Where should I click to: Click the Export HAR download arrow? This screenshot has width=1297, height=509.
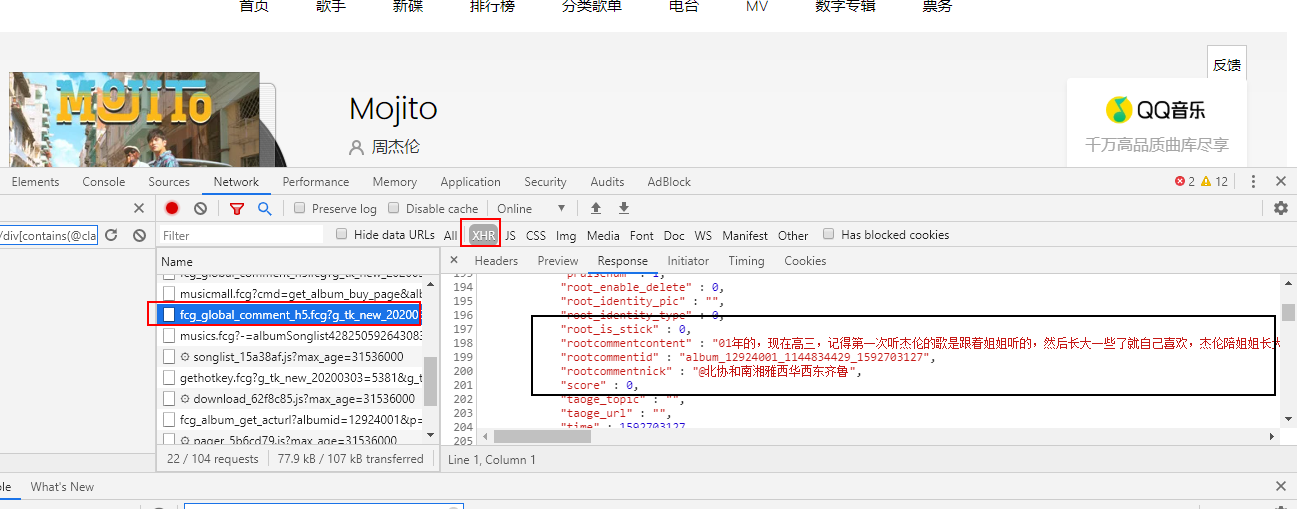click(624, 208)
